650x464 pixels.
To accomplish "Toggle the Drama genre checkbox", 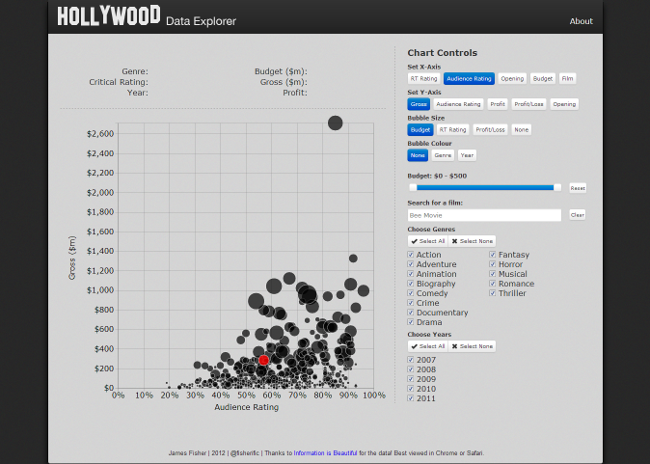I will click(410, 322).
